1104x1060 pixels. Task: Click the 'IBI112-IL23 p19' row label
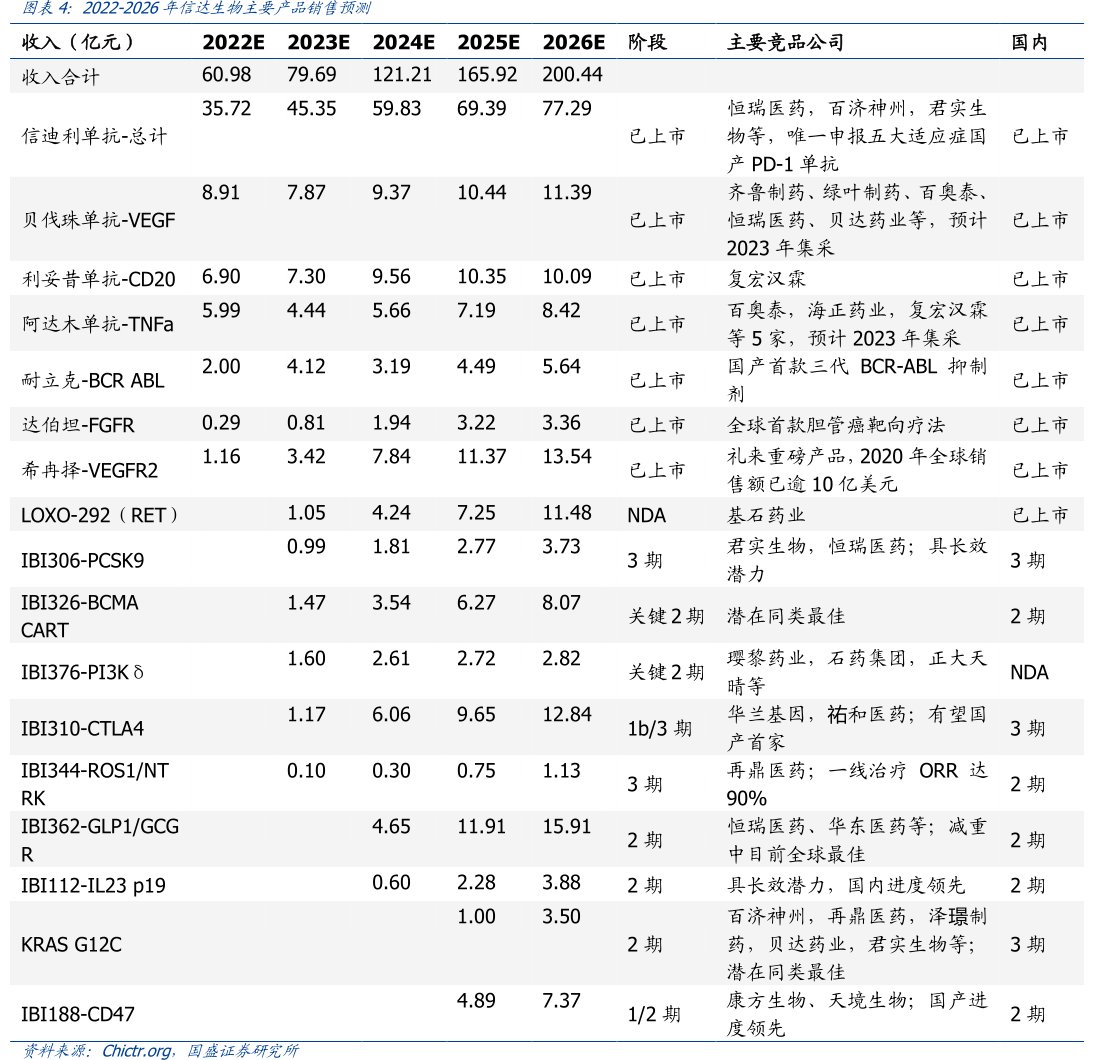tap(94, 885)
